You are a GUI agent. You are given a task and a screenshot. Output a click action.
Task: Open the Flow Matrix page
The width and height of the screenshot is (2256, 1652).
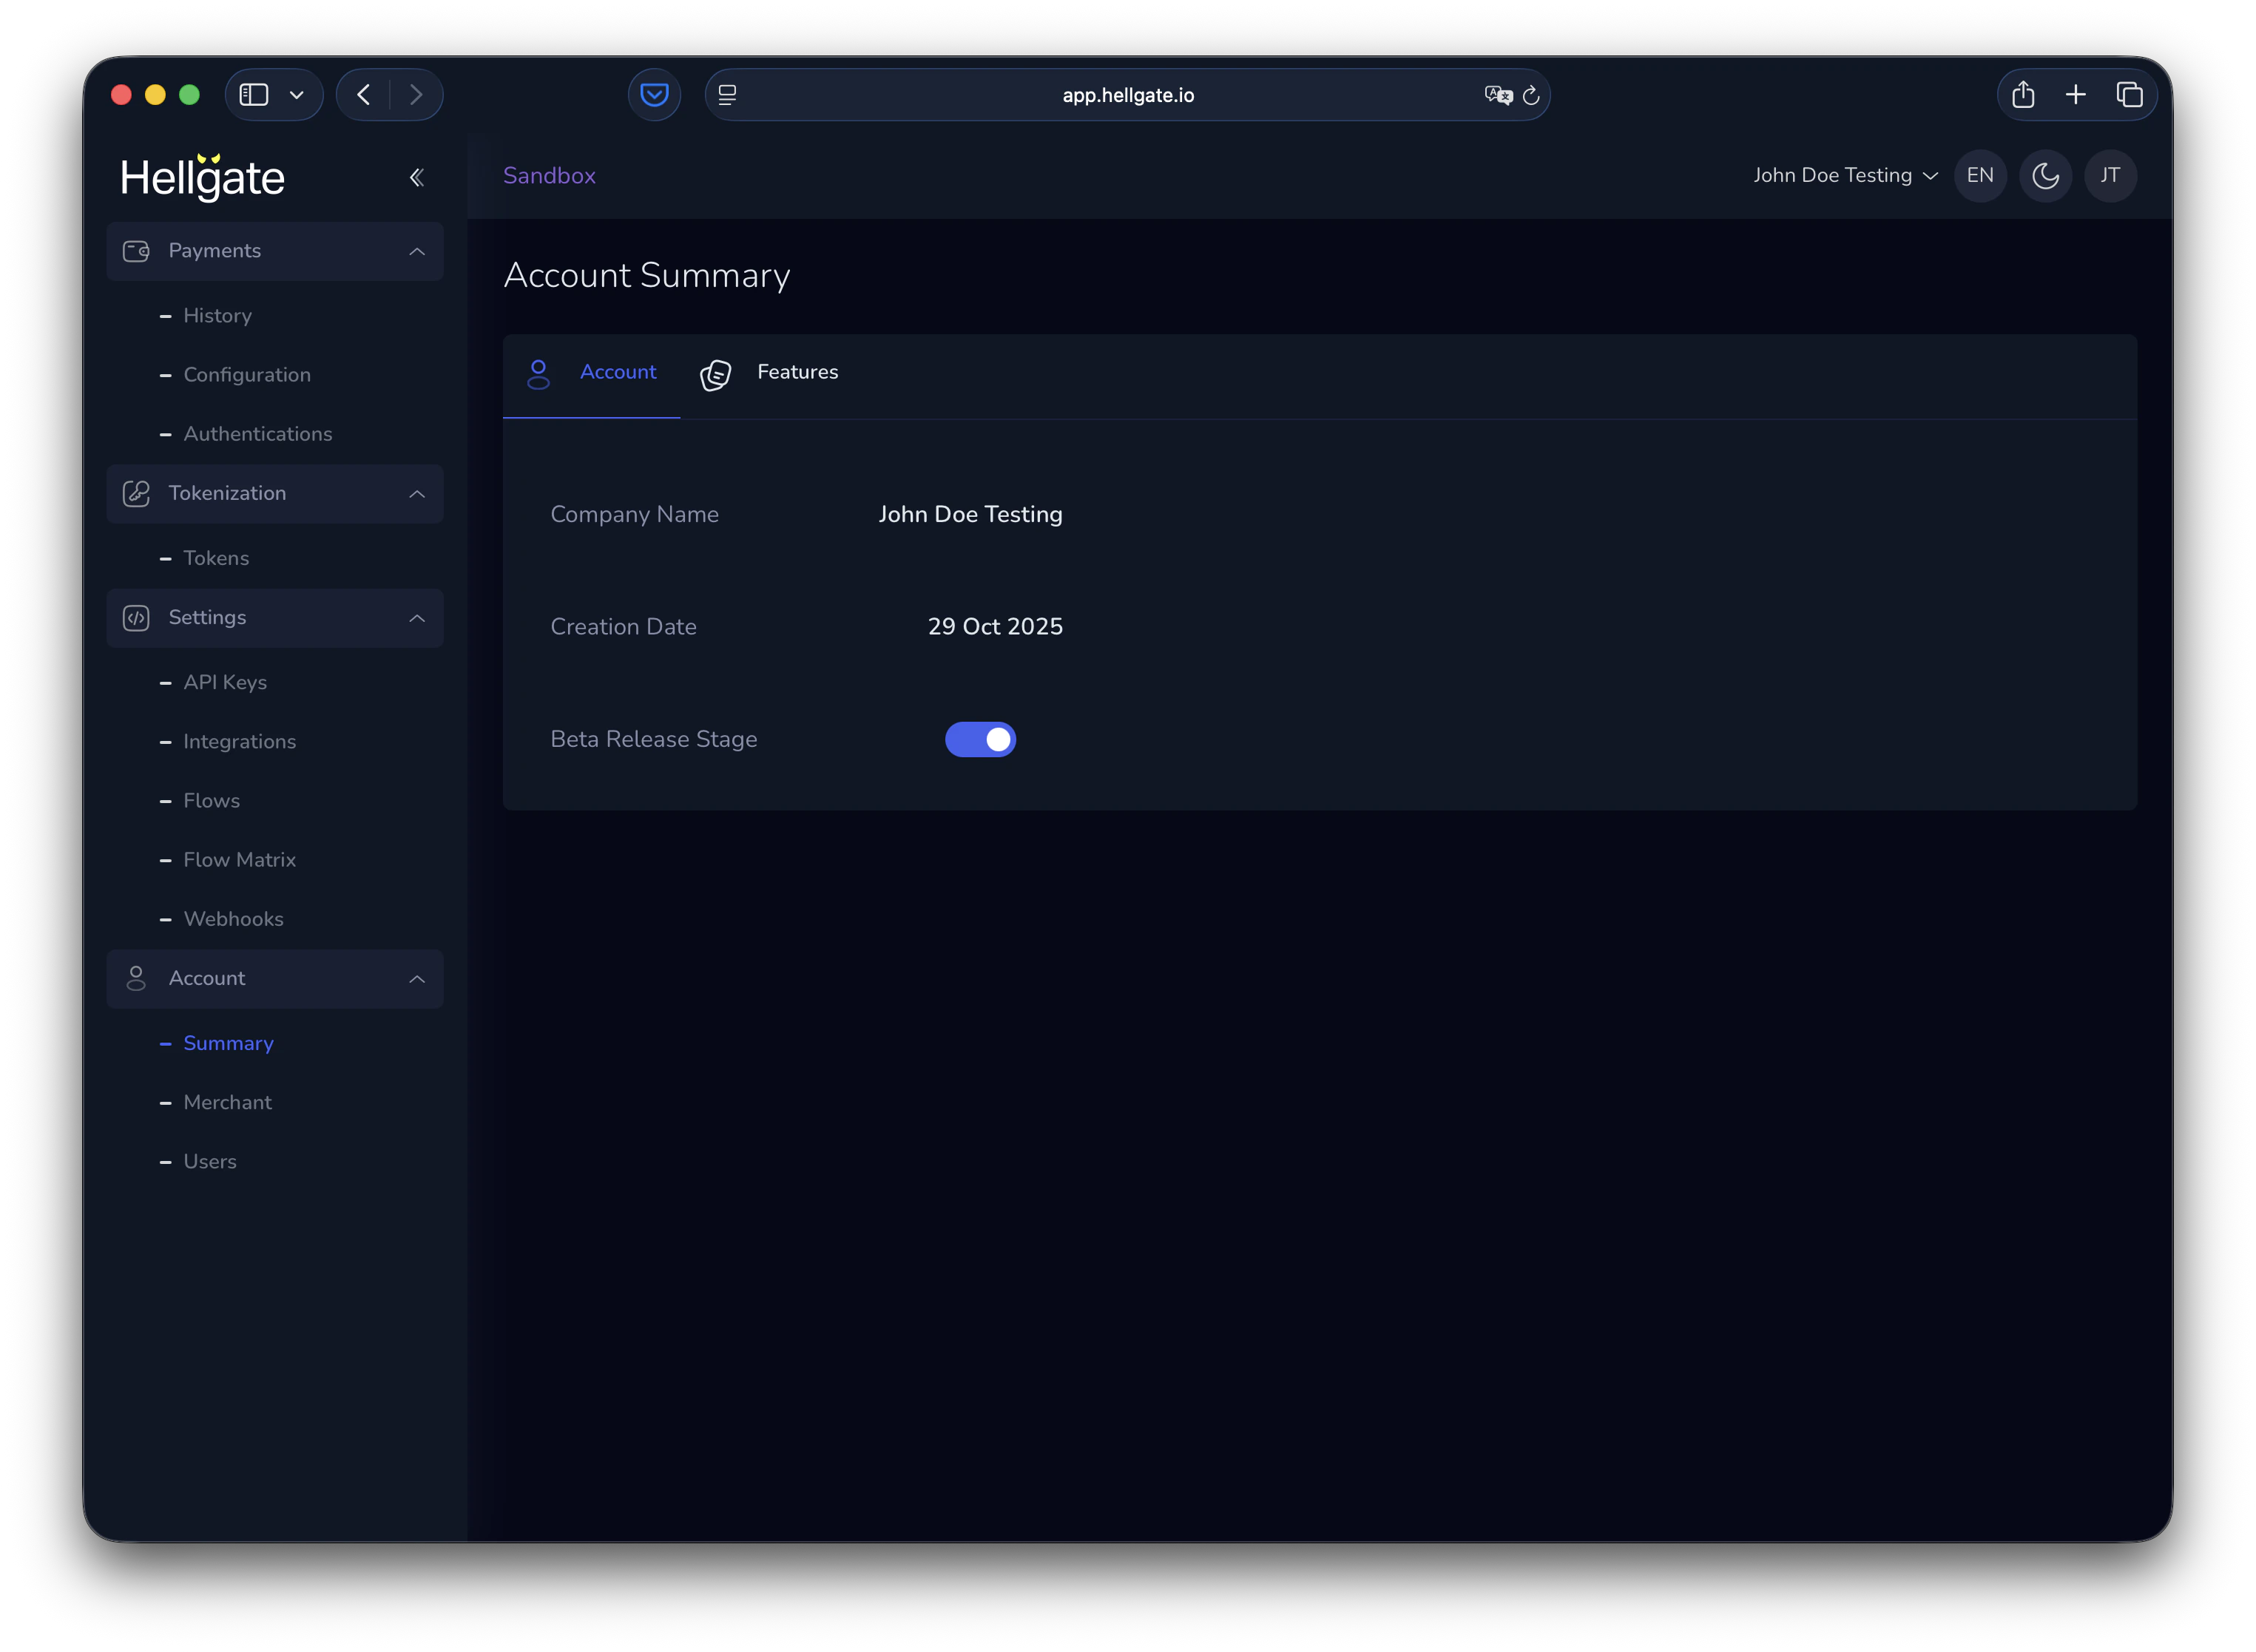(x=240, y=859)
